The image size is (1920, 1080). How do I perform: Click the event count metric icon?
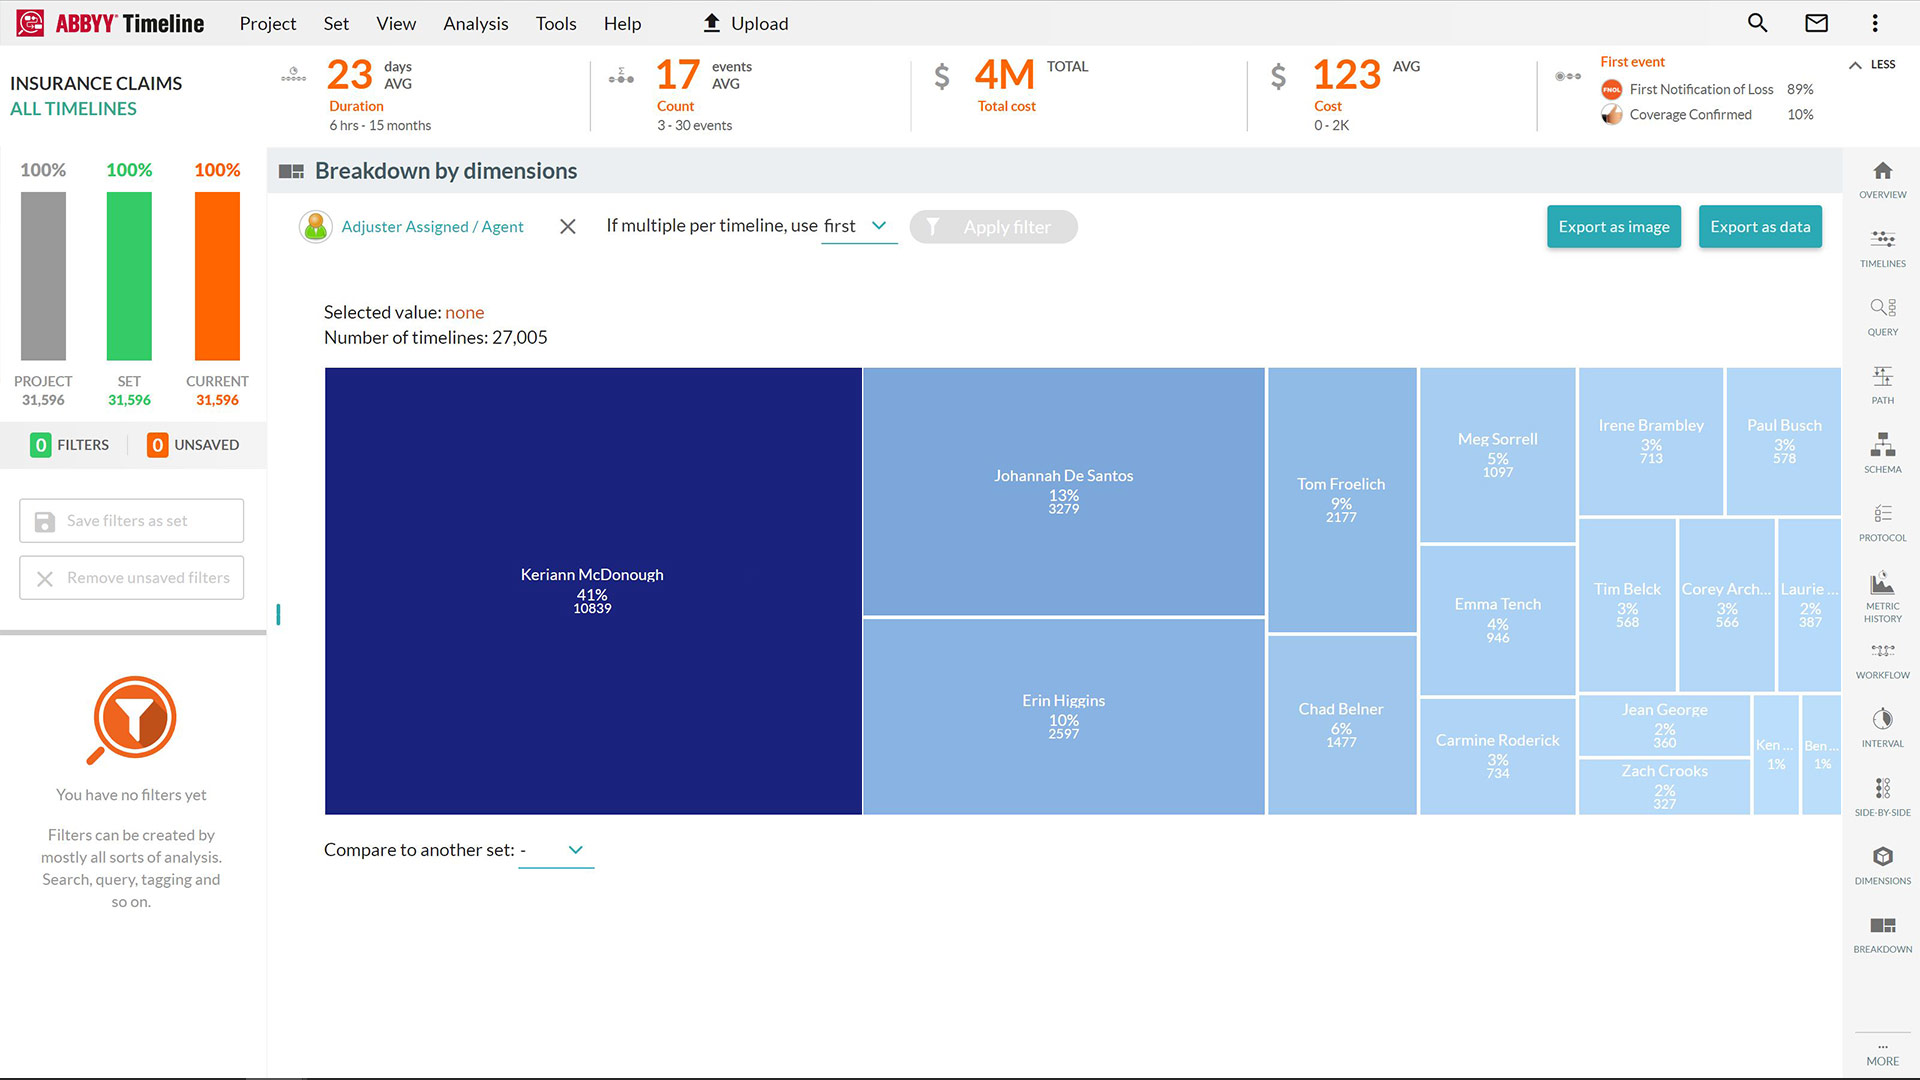click(621, 75)
